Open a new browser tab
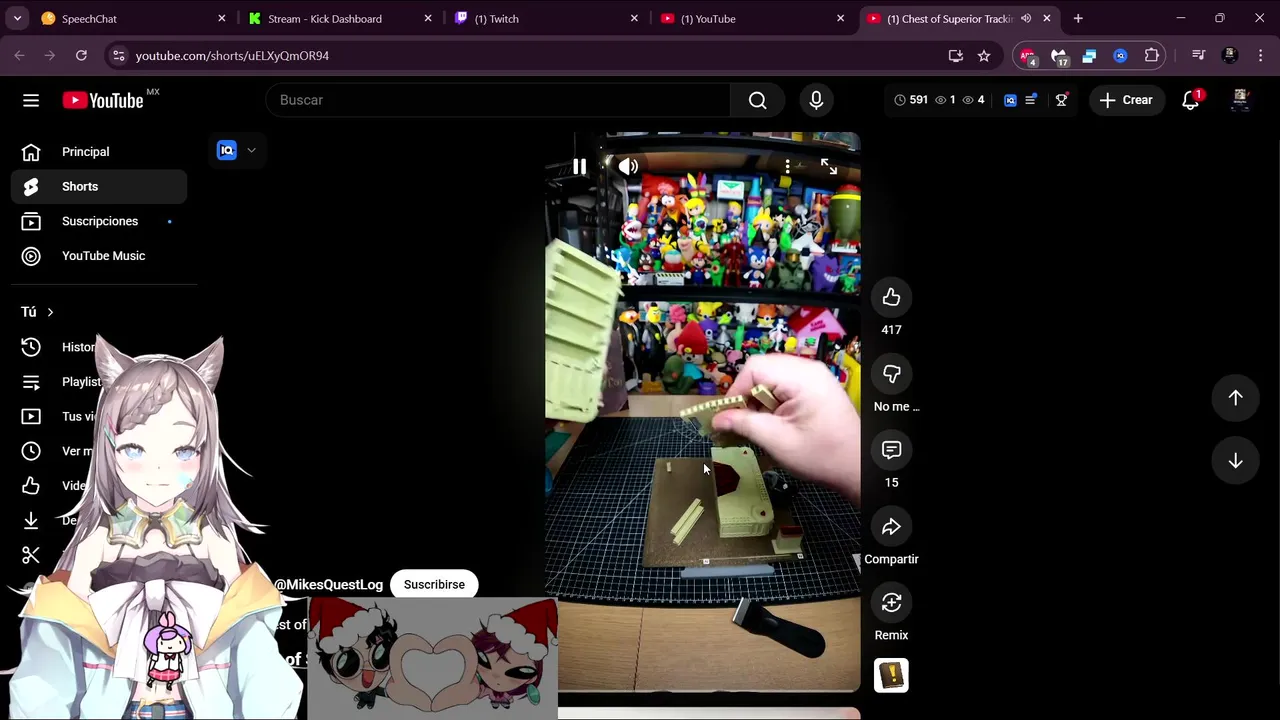Screen dimensions: 1280x720 point(1078,18)
